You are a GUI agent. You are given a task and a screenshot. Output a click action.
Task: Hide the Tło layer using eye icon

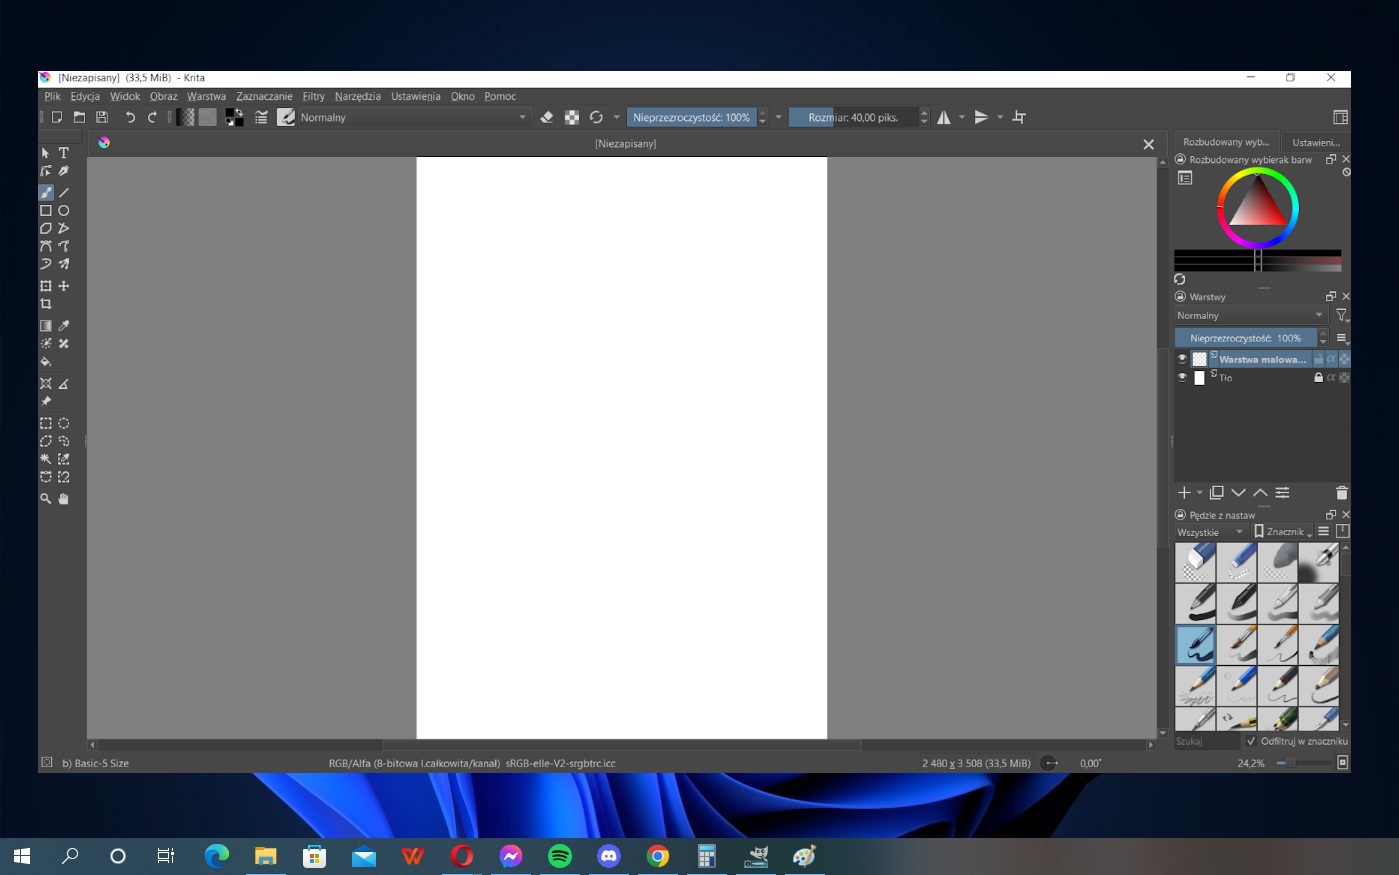[x=1182, y=378]
